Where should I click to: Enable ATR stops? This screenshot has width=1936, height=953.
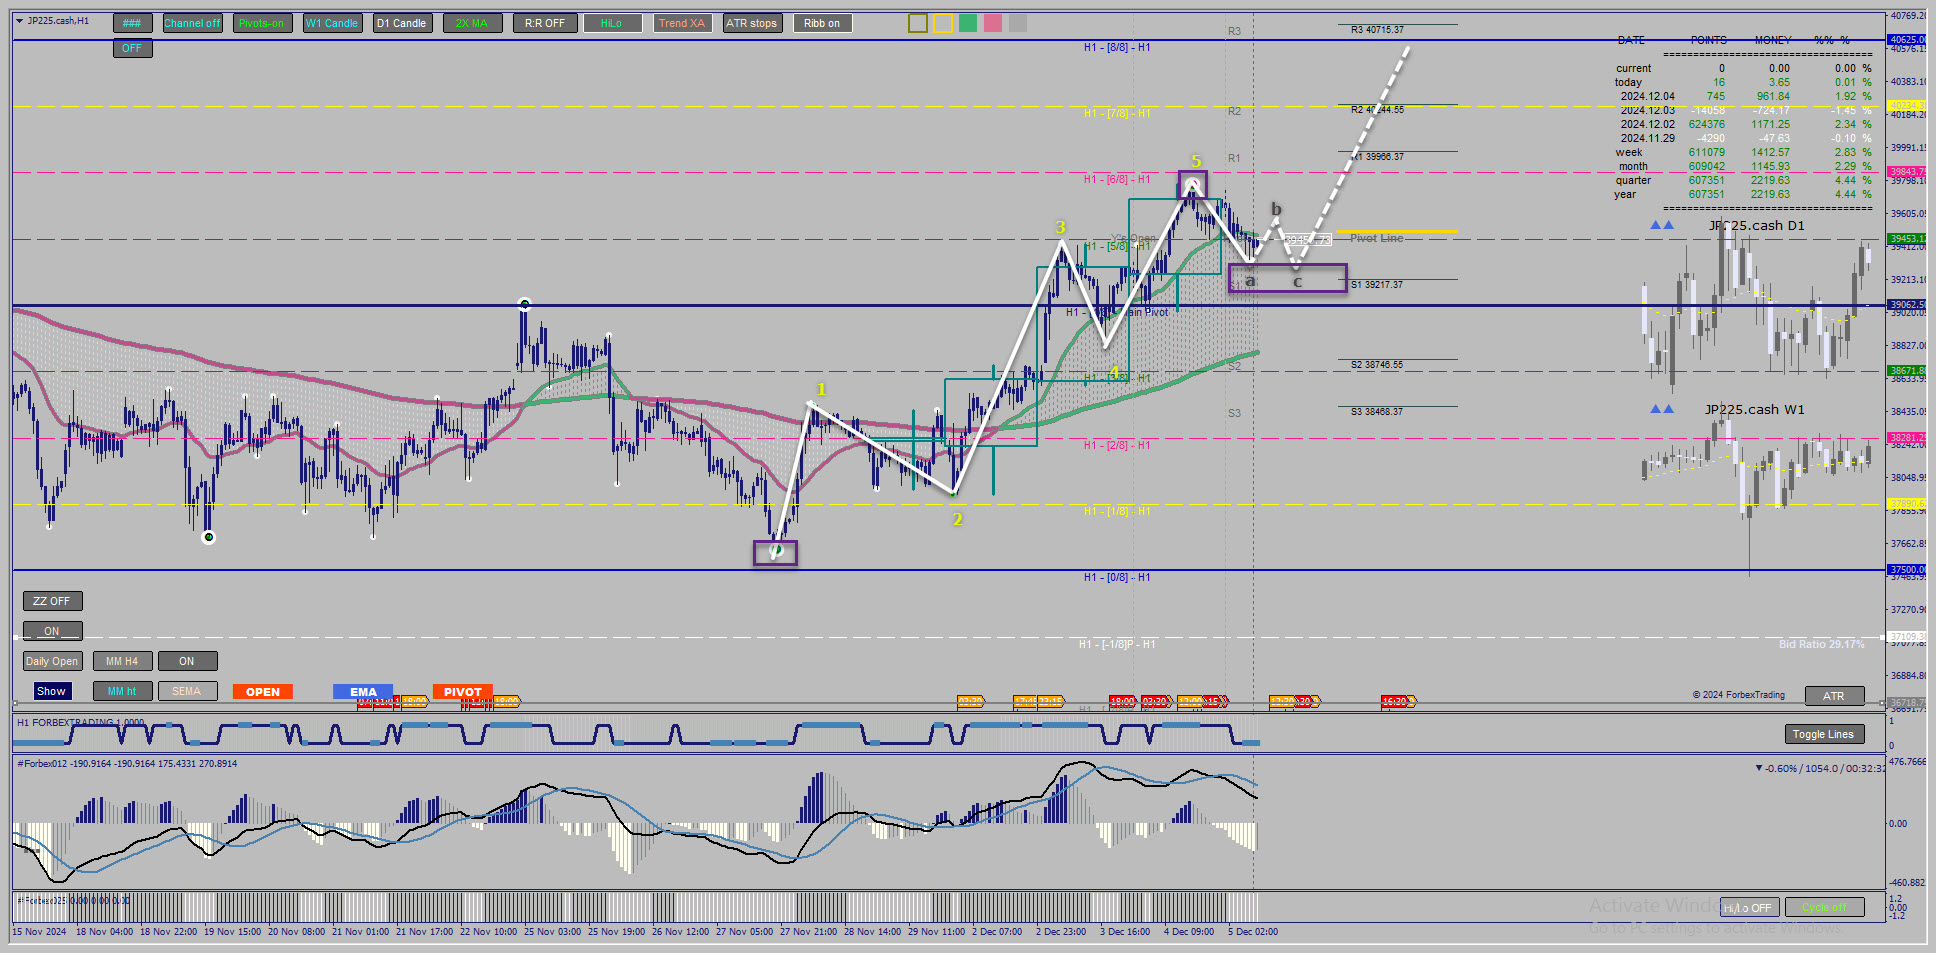pos(752,23)
